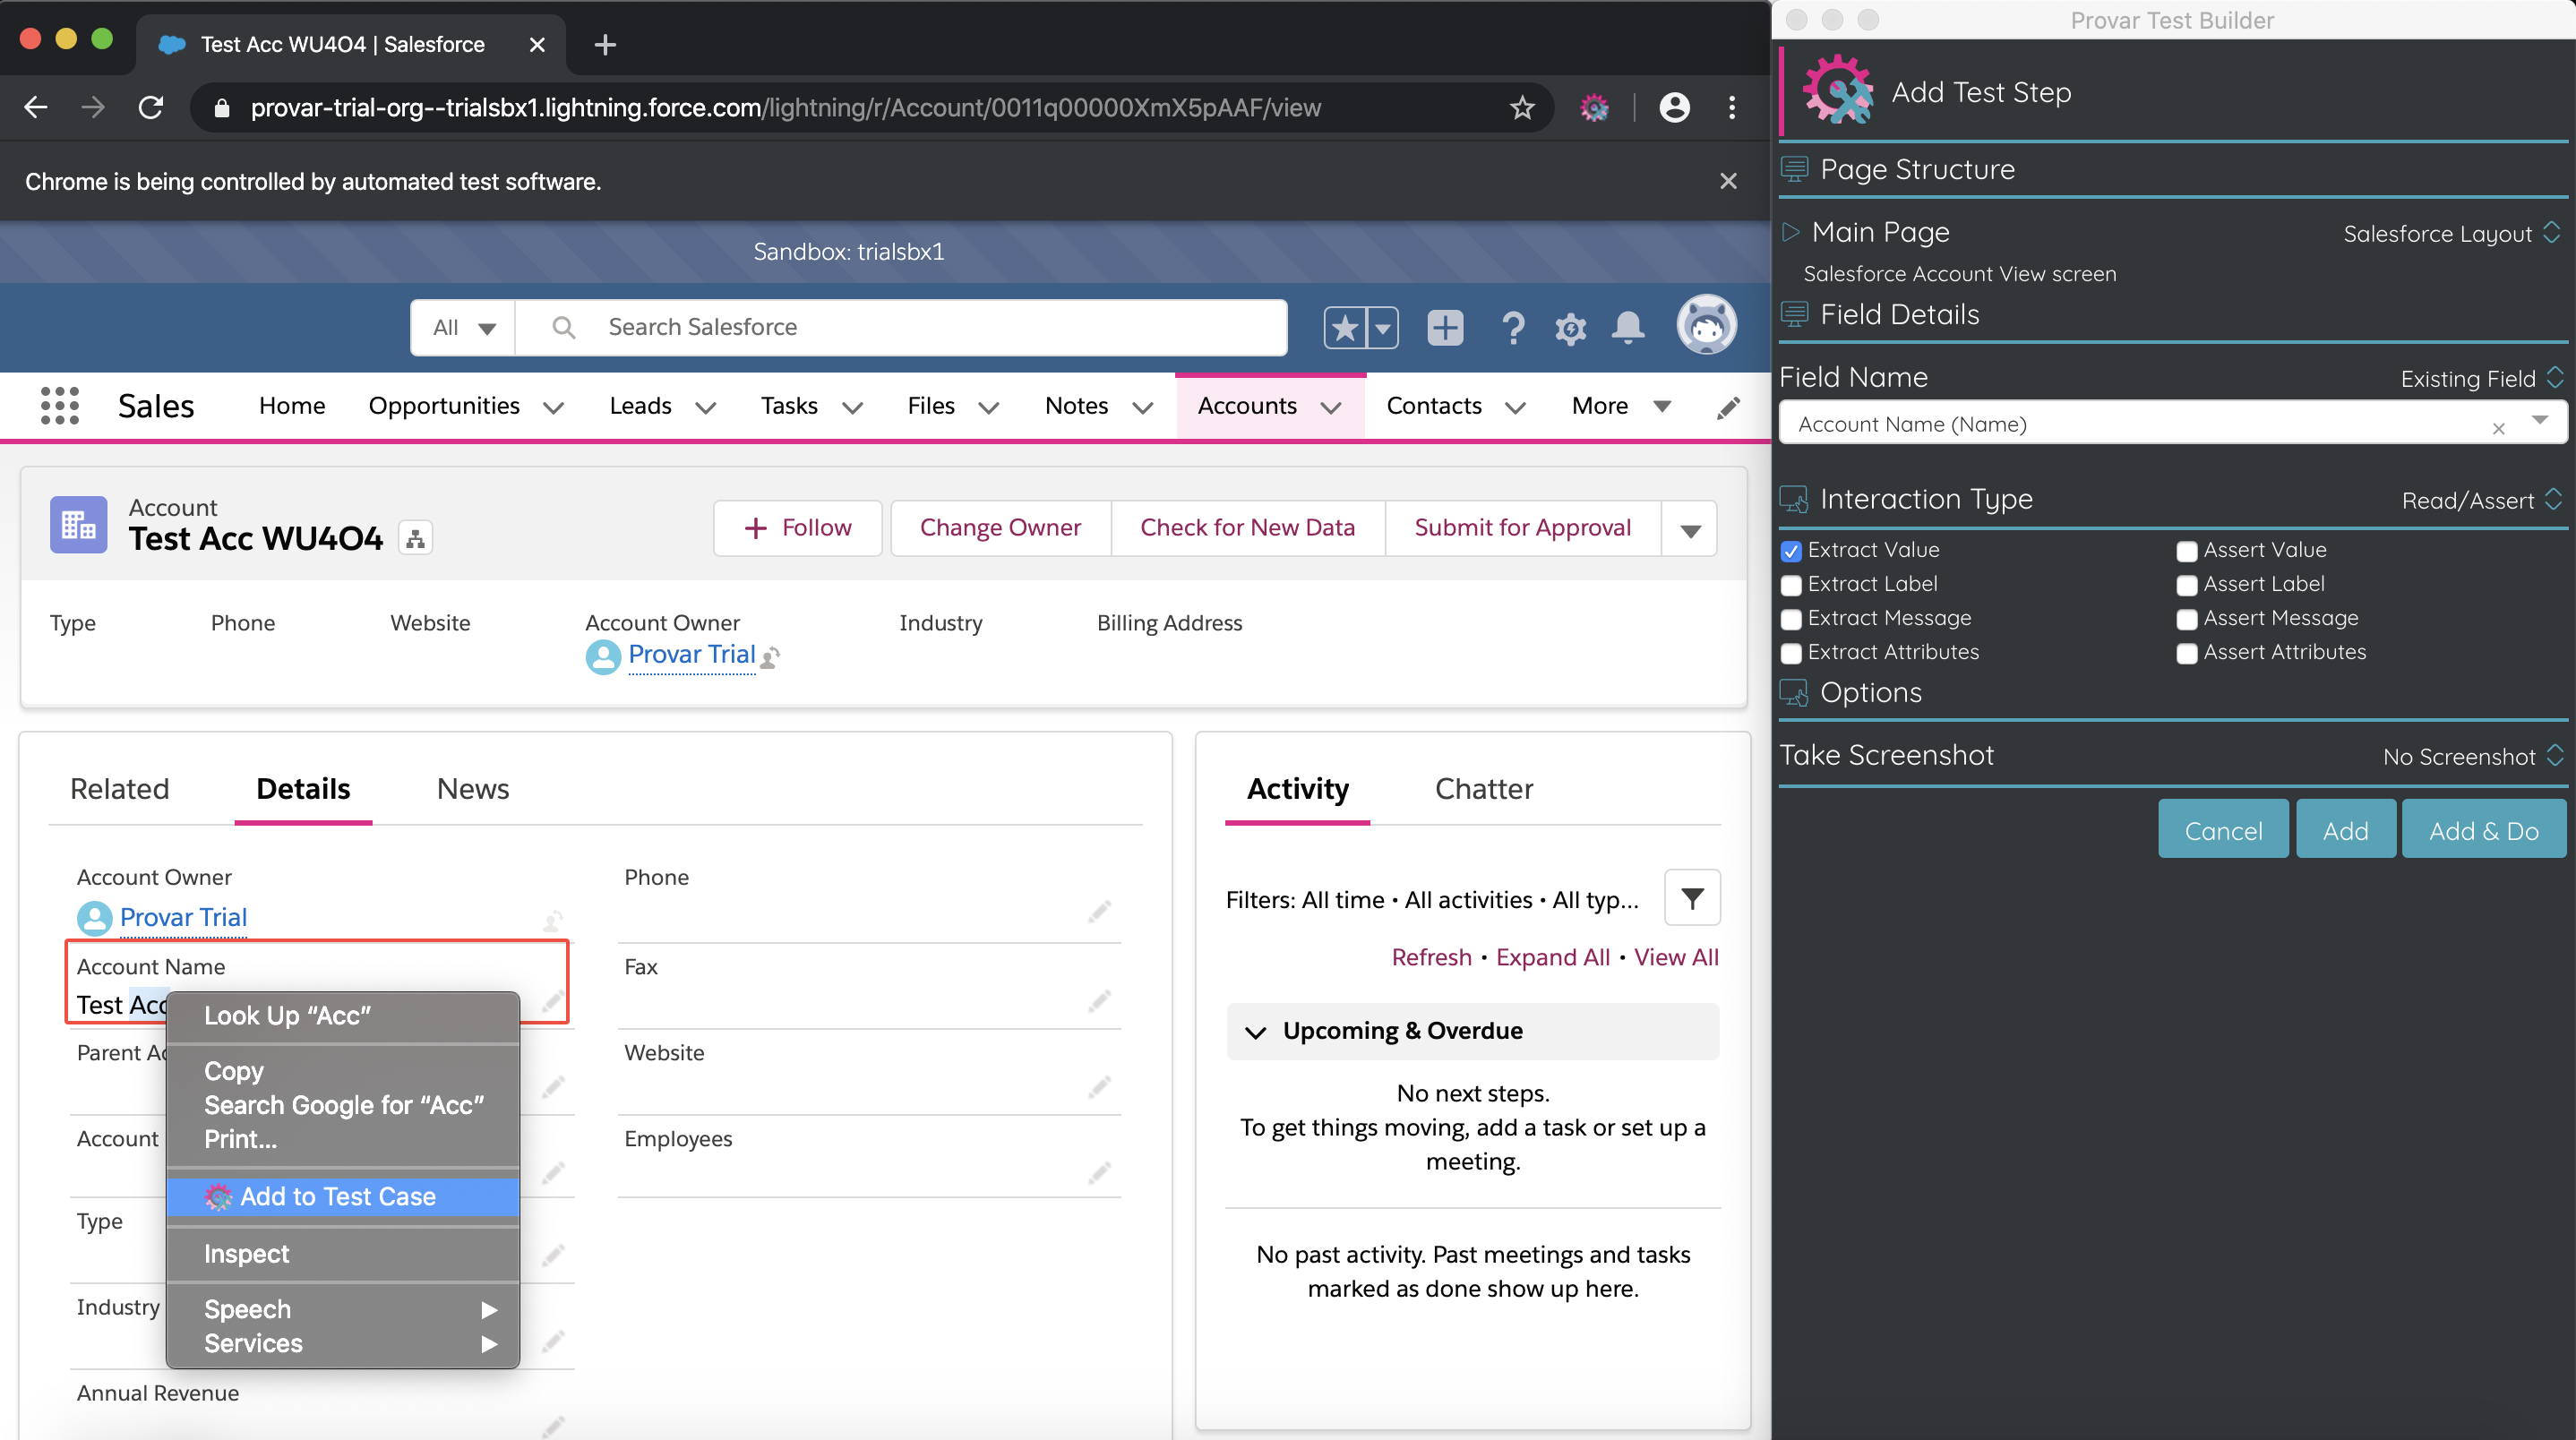Click the Provar Trial owner link in highlights
This screenshot has height=1440, width=2576.
tap(691, 654)
